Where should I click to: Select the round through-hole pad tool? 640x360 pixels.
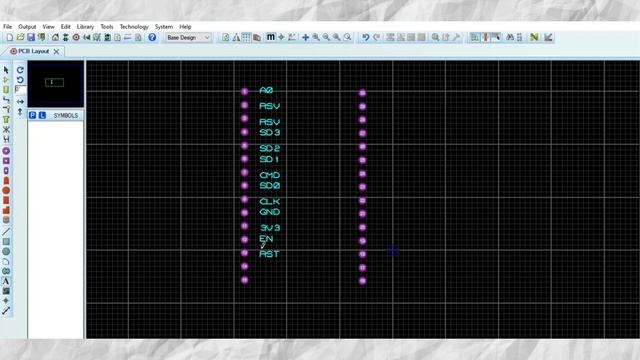[6, 151]
